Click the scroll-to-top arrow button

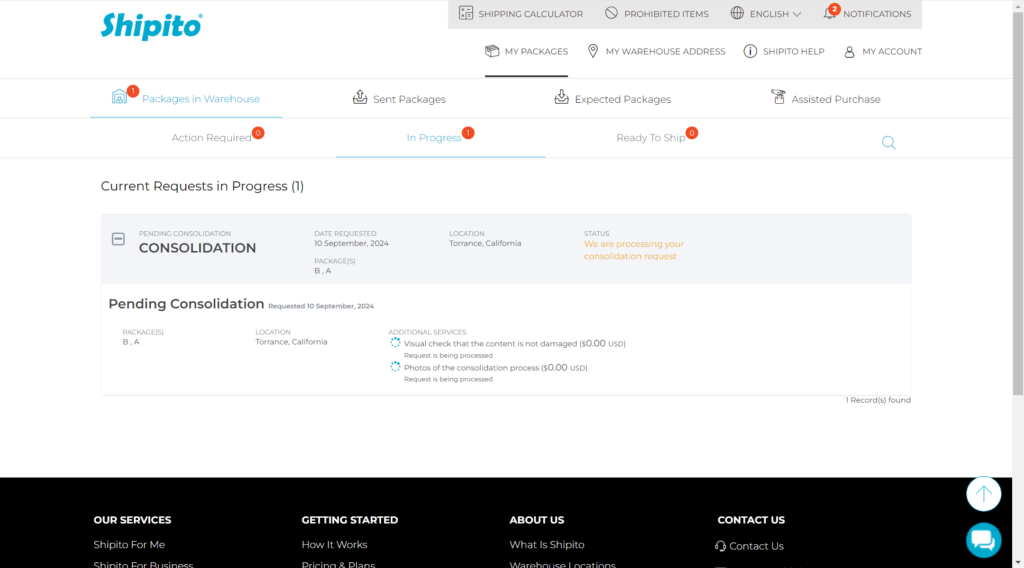click(984, 494)
